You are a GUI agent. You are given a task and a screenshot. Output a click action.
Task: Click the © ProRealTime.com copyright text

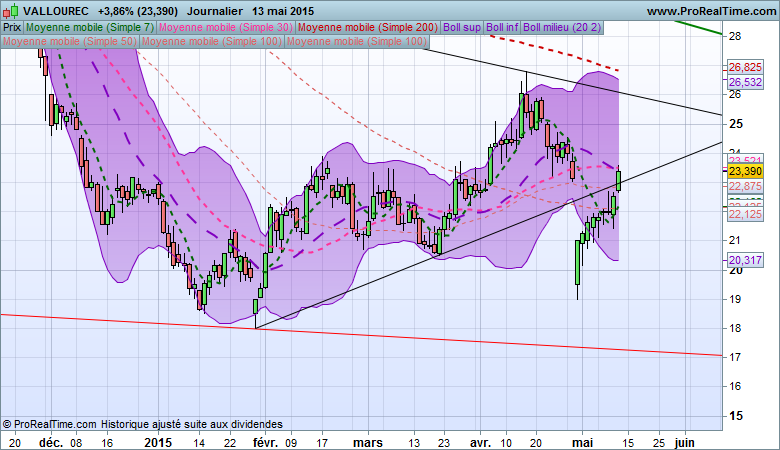49,425
